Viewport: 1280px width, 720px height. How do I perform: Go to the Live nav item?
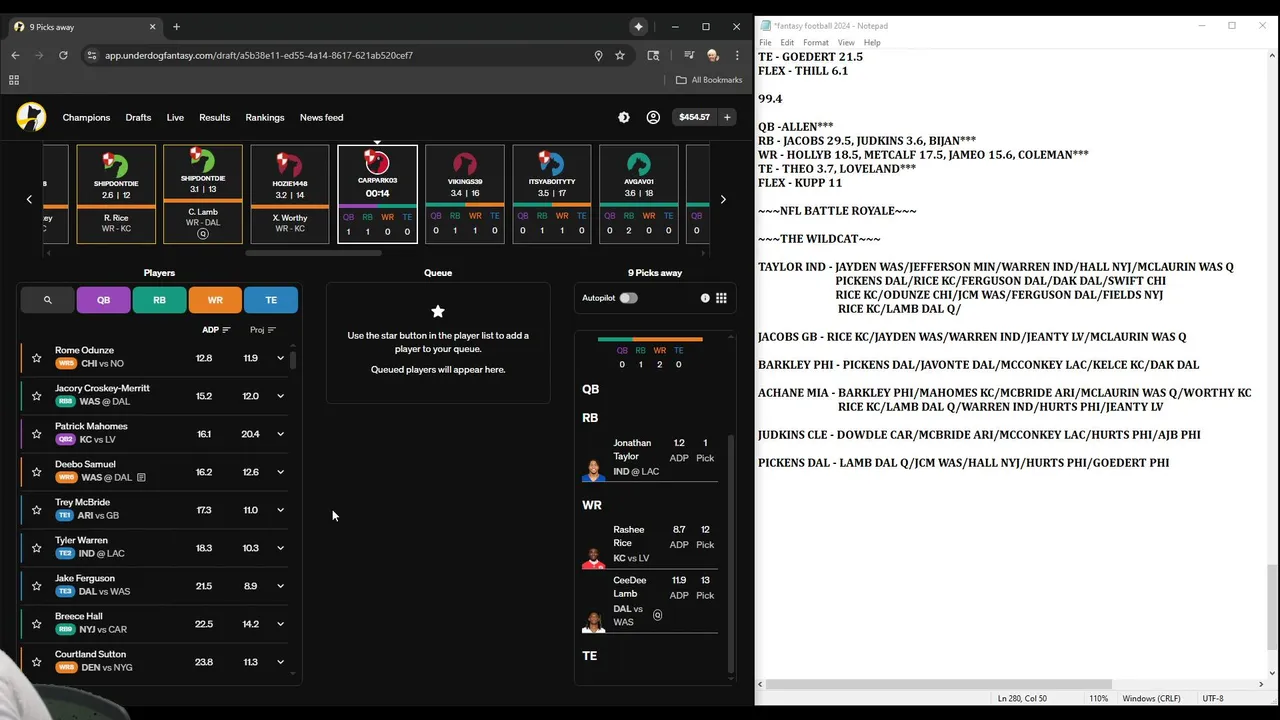tap(175, 117)
